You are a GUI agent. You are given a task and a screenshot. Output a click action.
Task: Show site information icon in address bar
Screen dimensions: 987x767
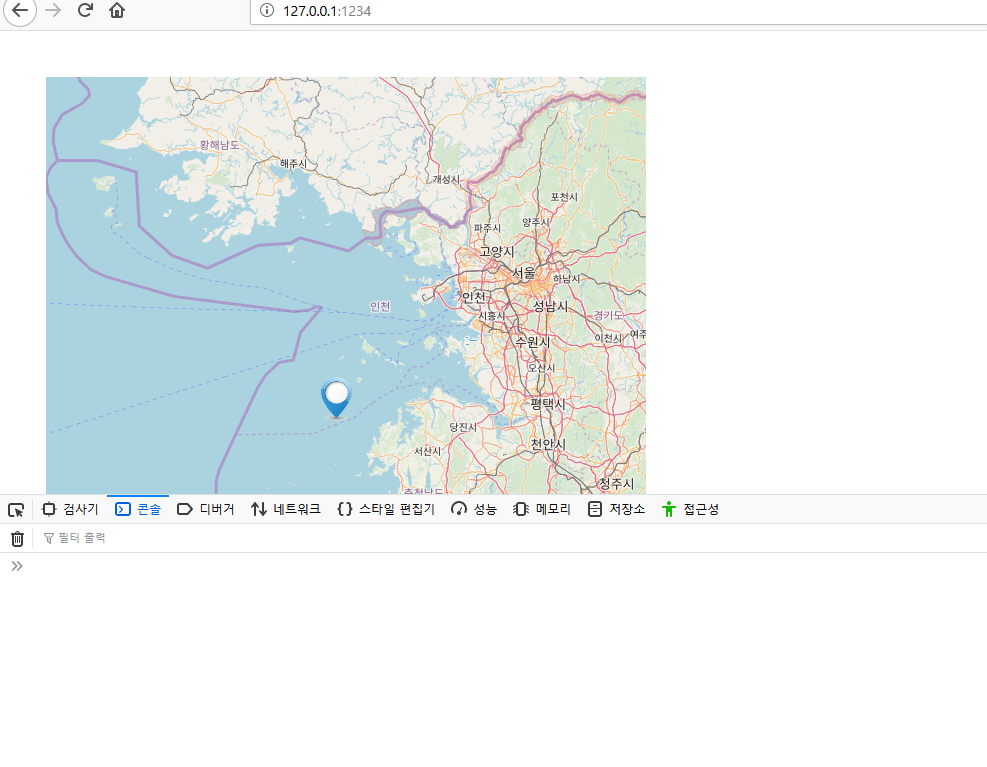click(x=267, y=11)
